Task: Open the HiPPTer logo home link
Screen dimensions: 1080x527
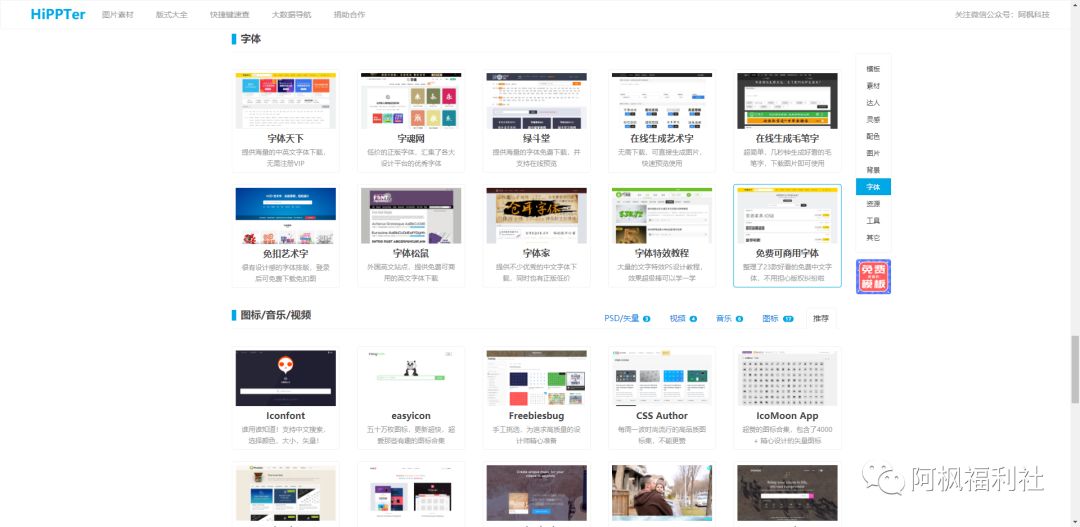Action: point(58,14)
